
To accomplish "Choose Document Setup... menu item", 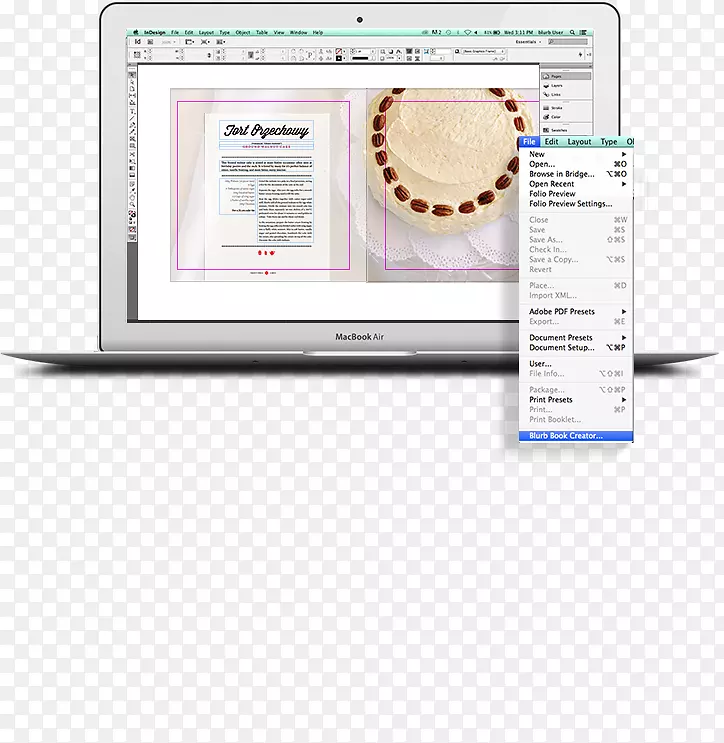I will [576, 347].
